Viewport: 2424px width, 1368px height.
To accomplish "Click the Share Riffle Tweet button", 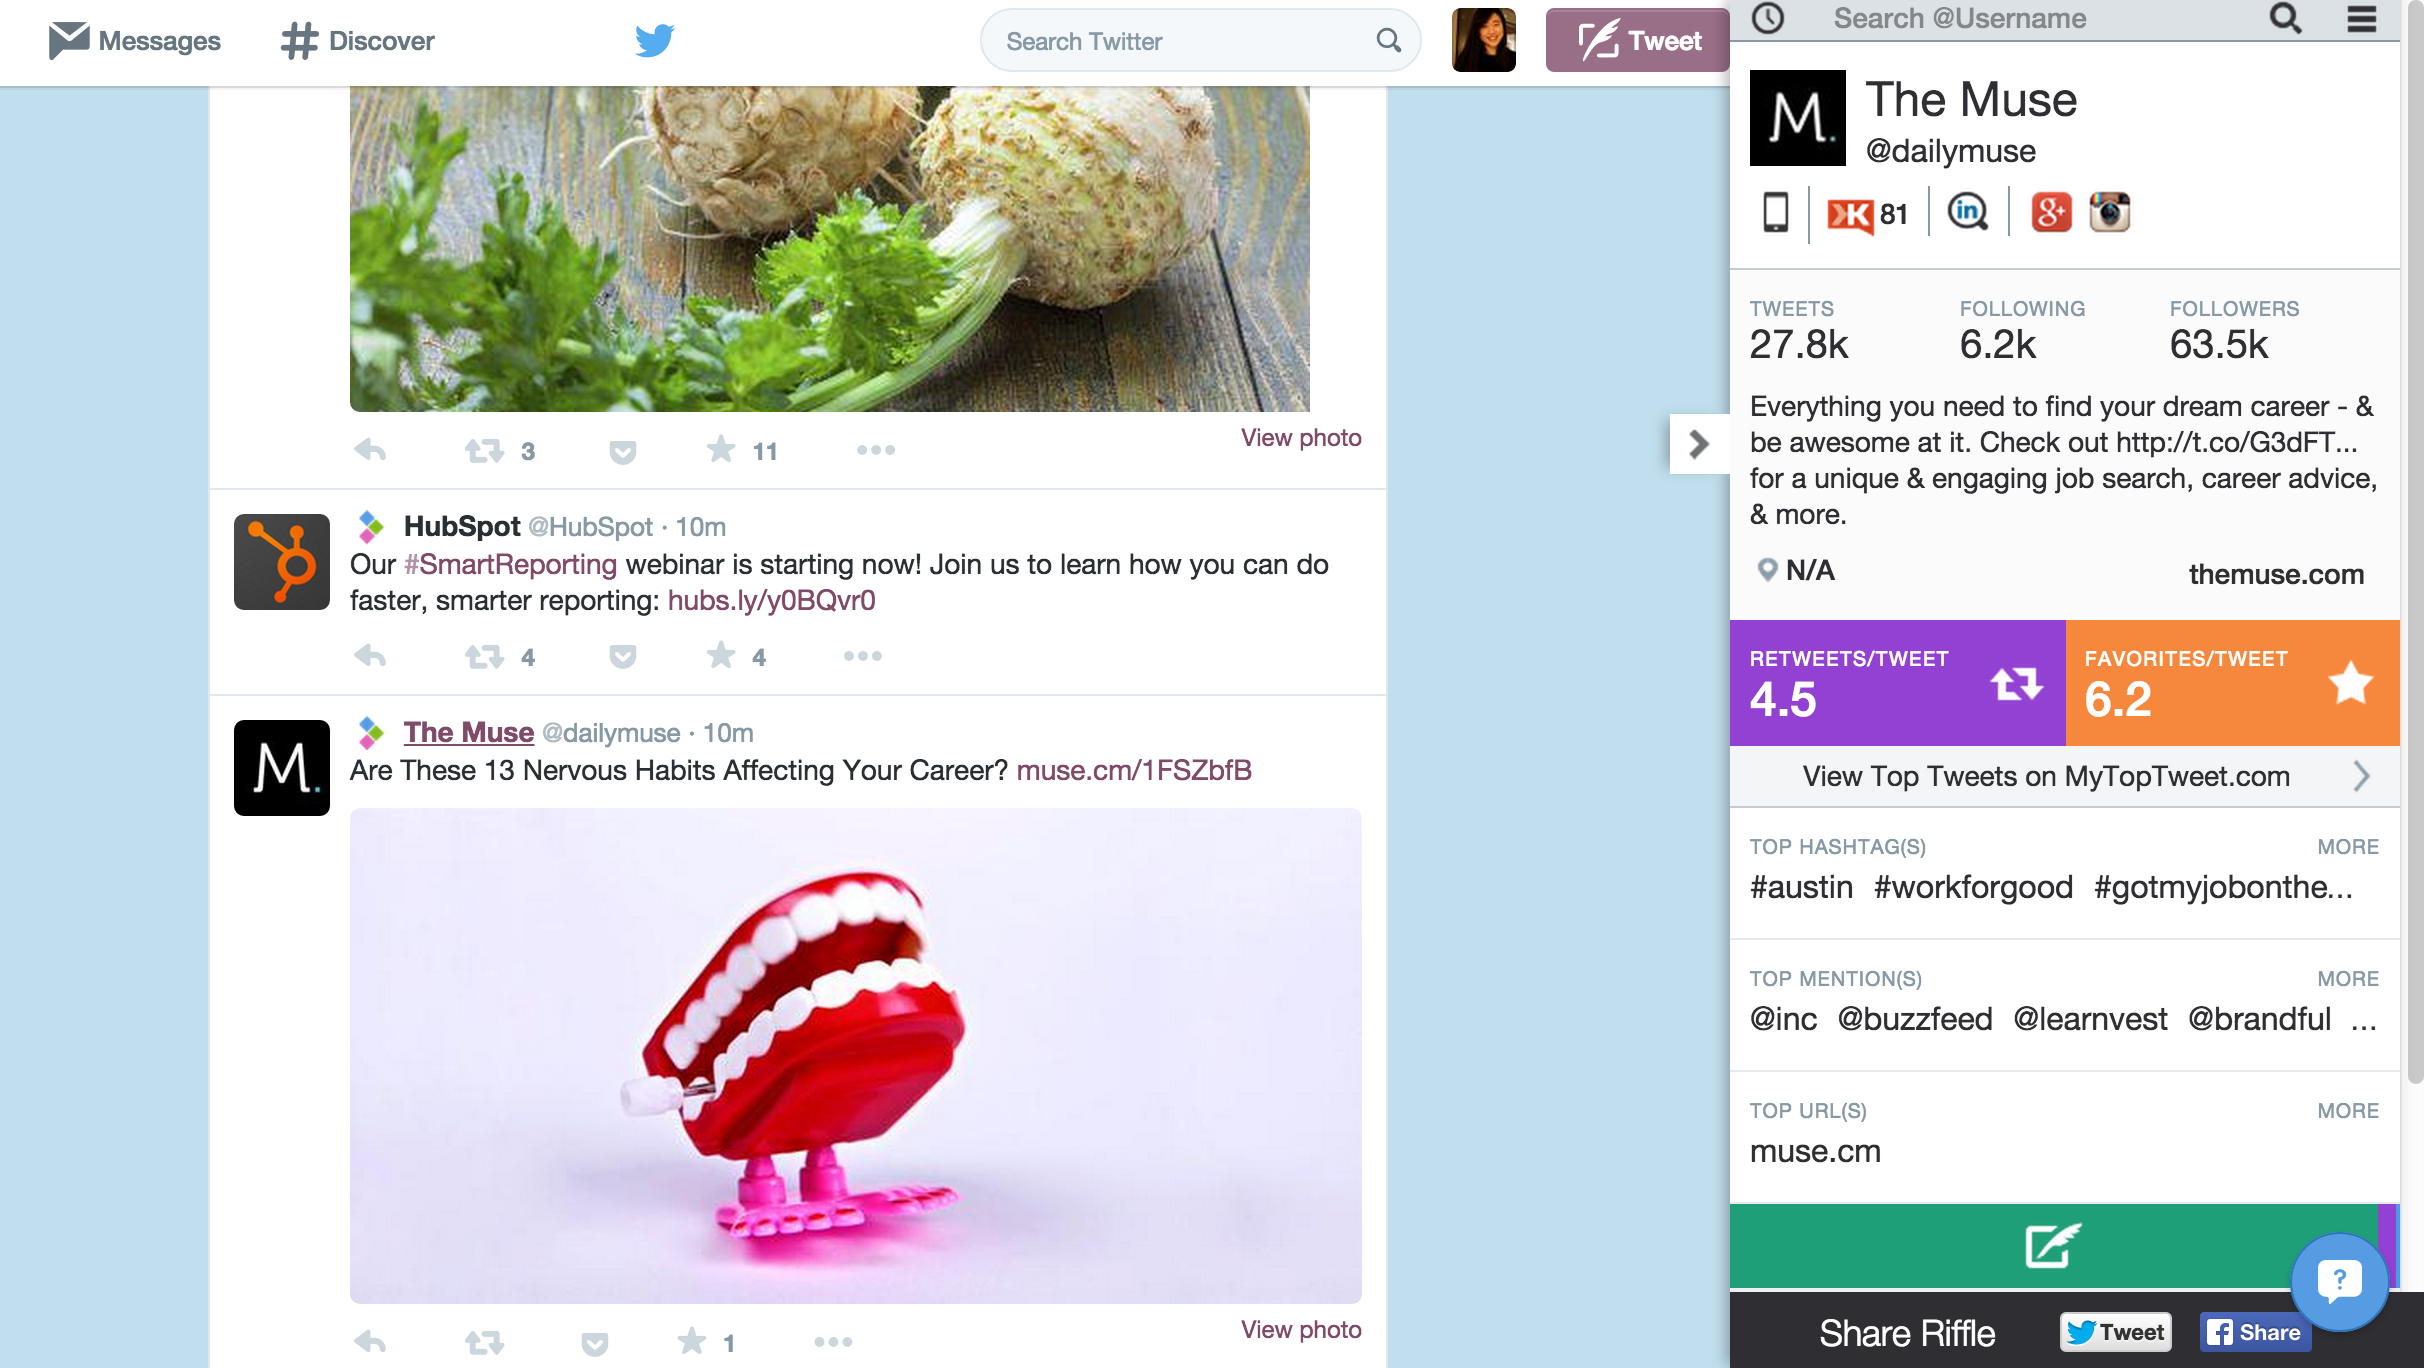I will pyautogui.click(x=2115, y=1332).
